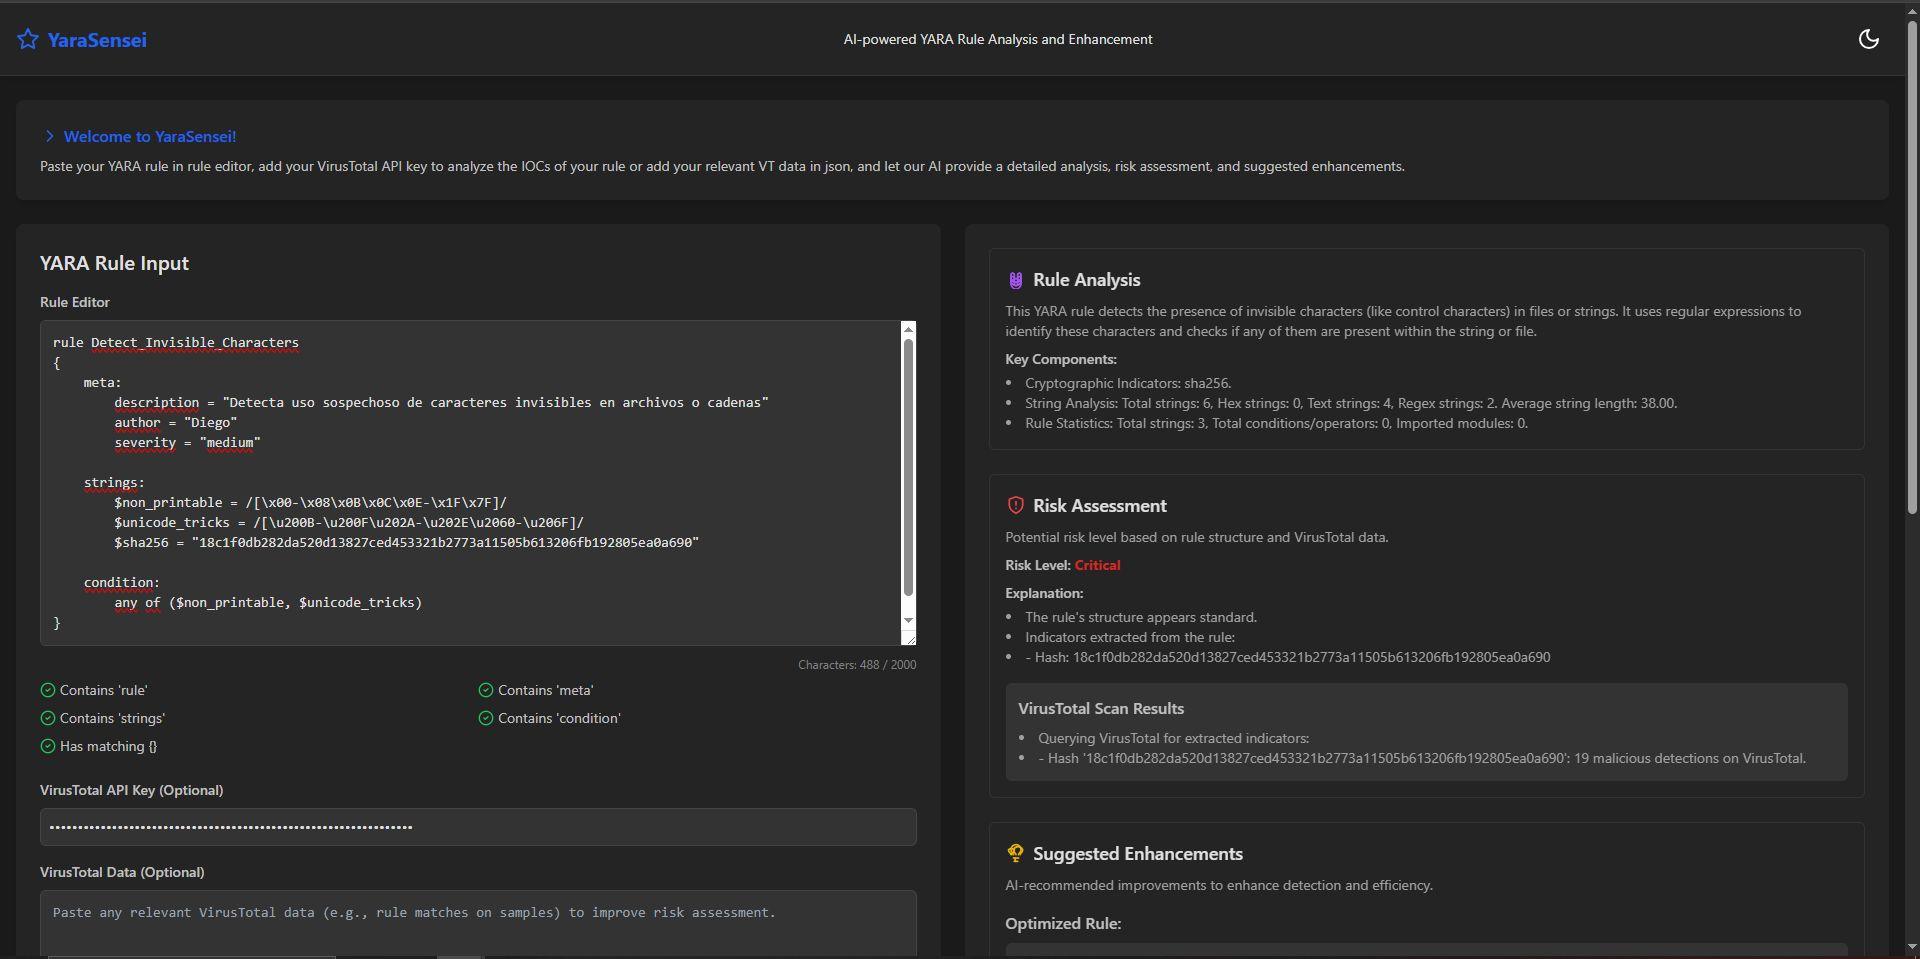This screenshot has height=959, width=1920.
Task: Click the checkmark icon beside Contains 'strings'
Action: tap(48, 718)
